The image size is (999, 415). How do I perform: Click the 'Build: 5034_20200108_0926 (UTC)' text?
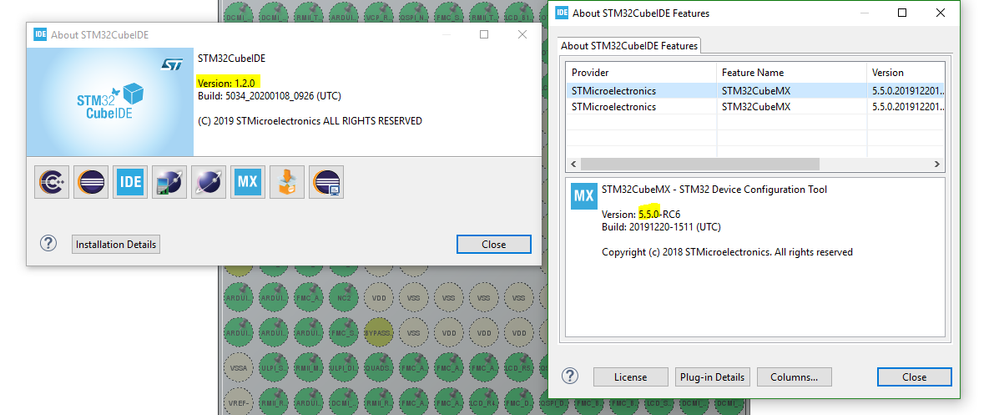pos(270,96)
